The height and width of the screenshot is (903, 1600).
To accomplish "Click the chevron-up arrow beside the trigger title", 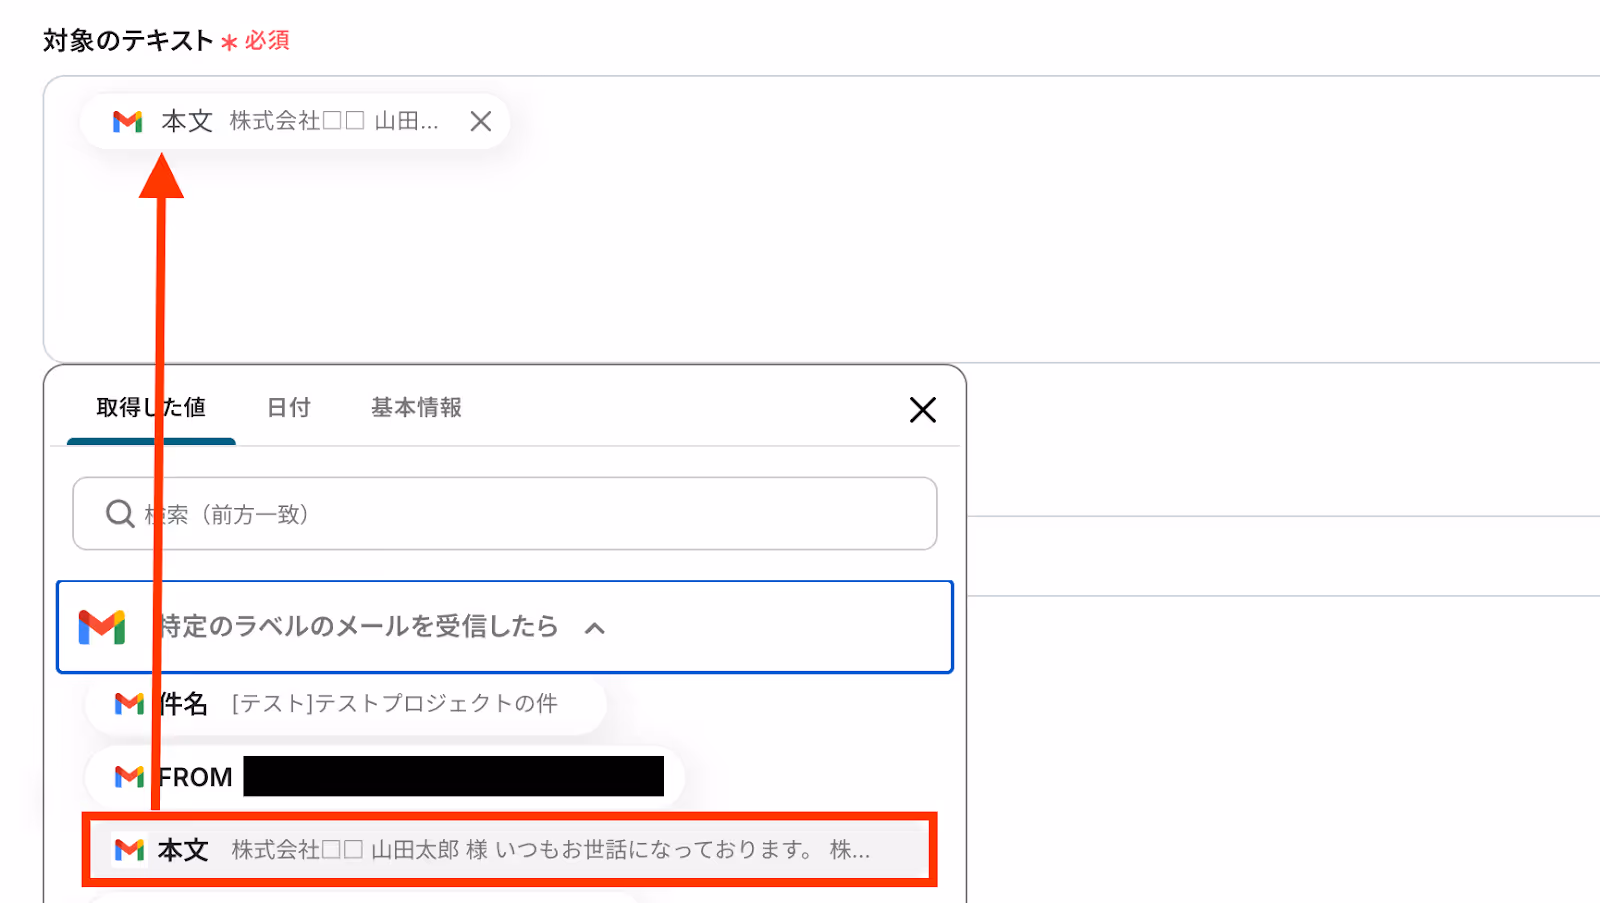I will pos(595,628).
